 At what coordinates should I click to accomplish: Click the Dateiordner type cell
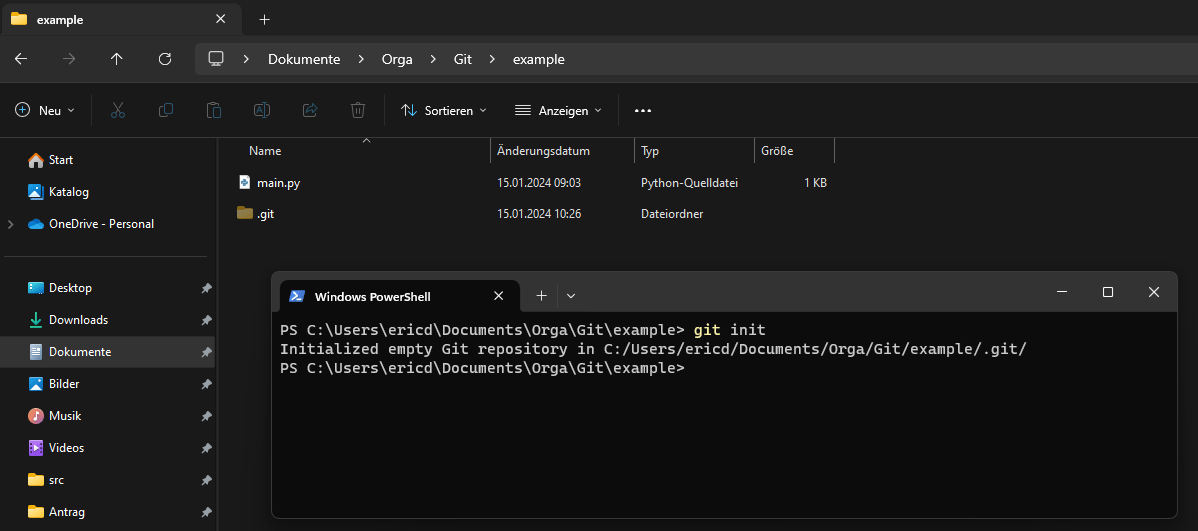click(672, 214)
